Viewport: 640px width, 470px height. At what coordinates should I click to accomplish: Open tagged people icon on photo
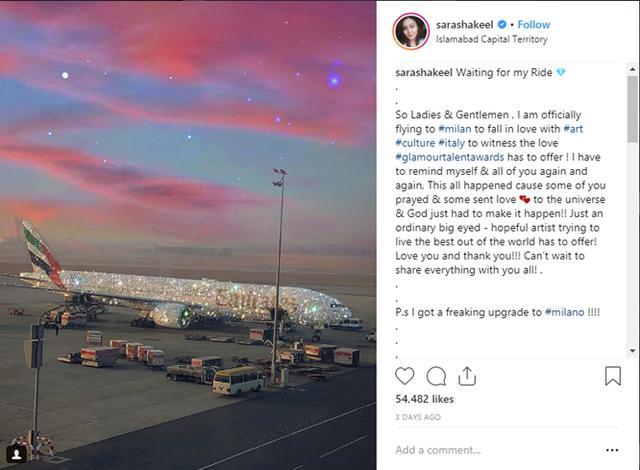tap(15, 454)
